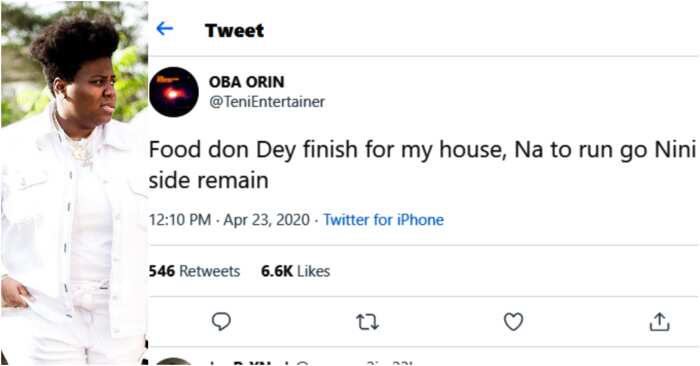
Task: View the 546 Retweets list
Action: pyautogui.click(x=194, y=271)
